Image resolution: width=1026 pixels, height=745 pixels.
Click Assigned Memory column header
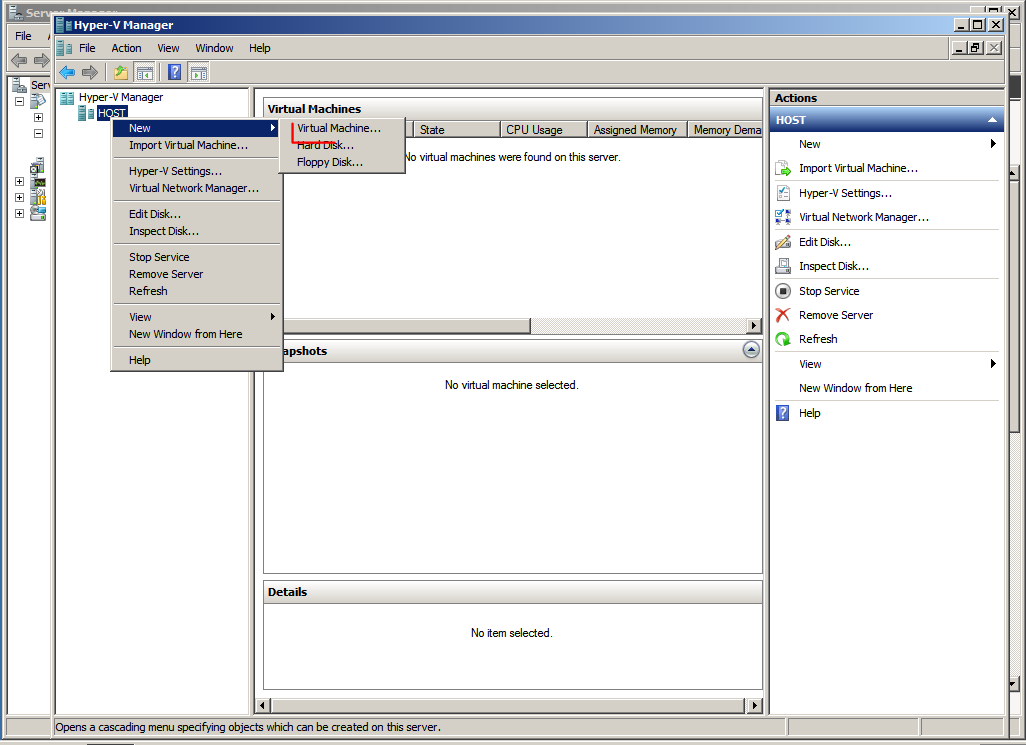click(637, 130)
